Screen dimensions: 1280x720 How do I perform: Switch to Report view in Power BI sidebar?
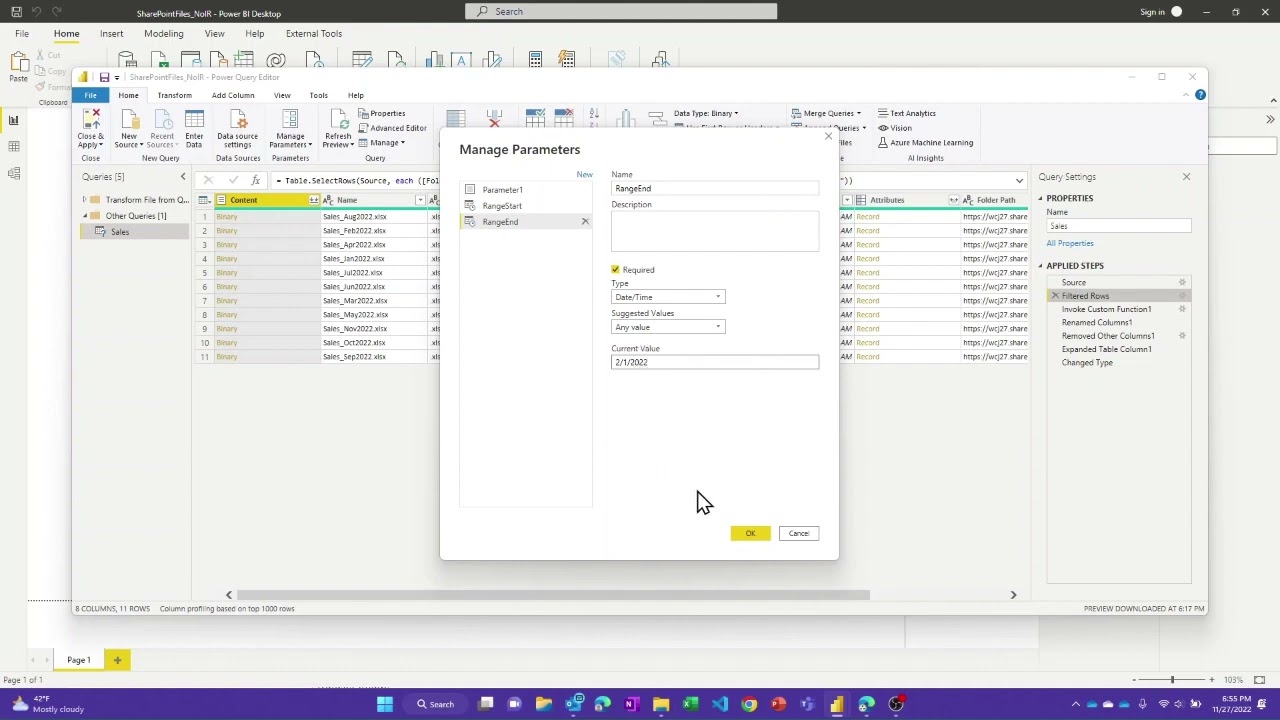point(14,120)
